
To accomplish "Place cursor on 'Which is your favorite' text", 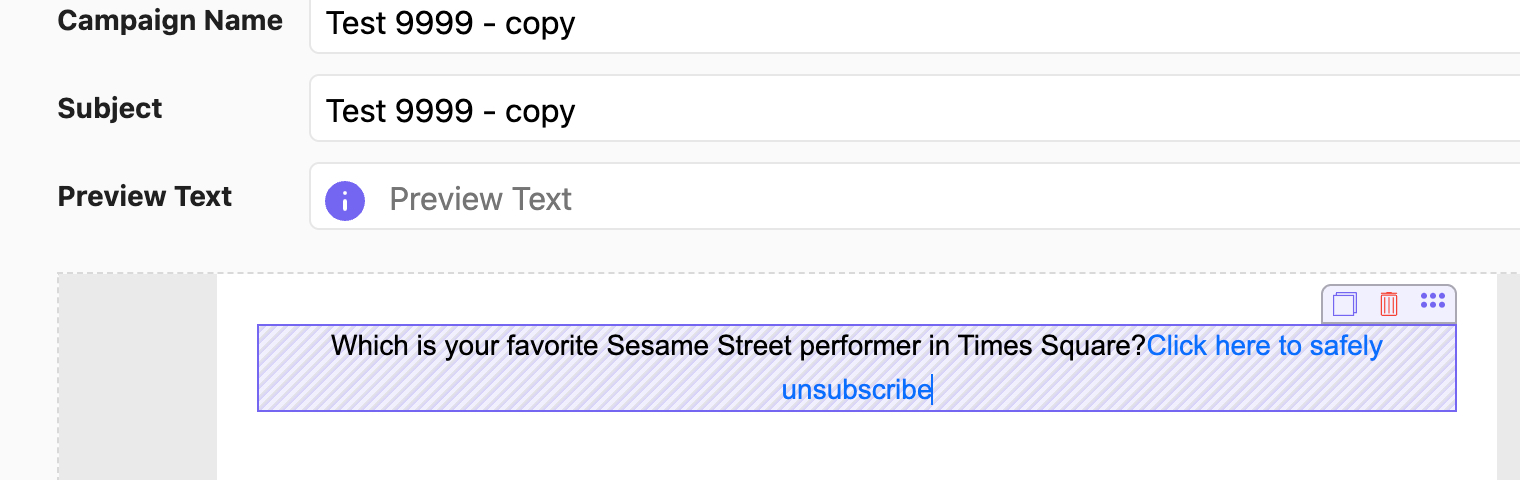I will 466,346.
